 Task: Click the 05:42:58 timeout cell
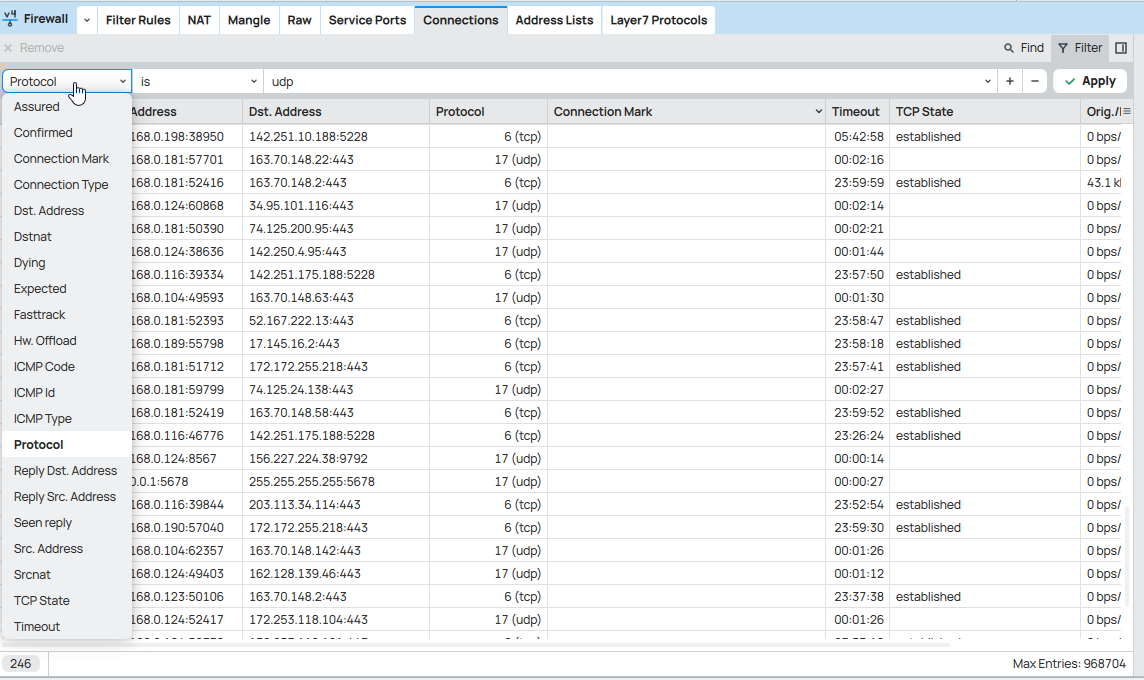(859, 136)
